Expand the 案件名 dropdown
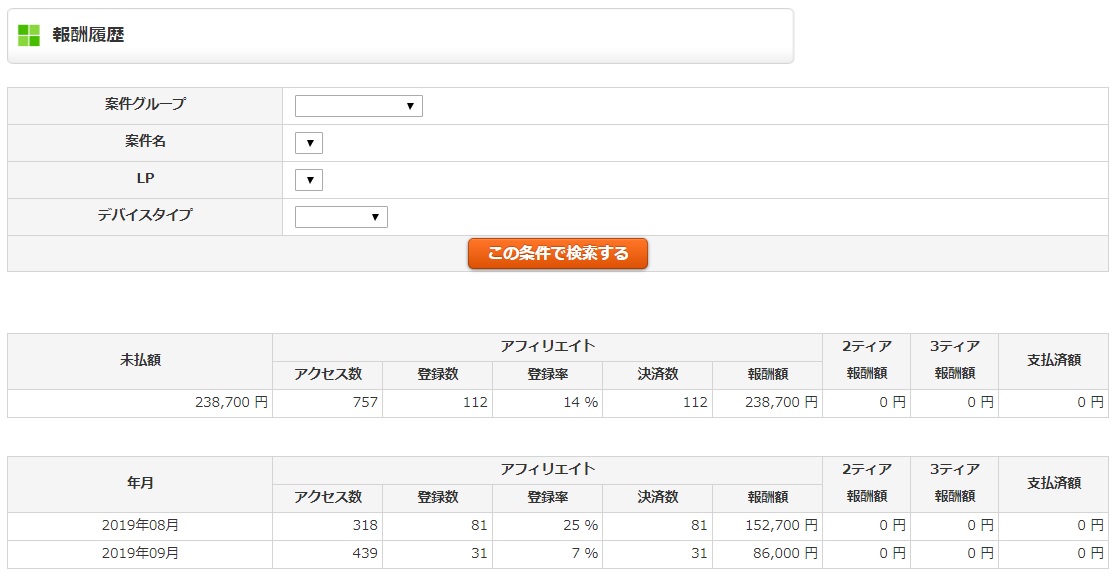This screenshot has width=1118, height=577. [x=309, y=143]
